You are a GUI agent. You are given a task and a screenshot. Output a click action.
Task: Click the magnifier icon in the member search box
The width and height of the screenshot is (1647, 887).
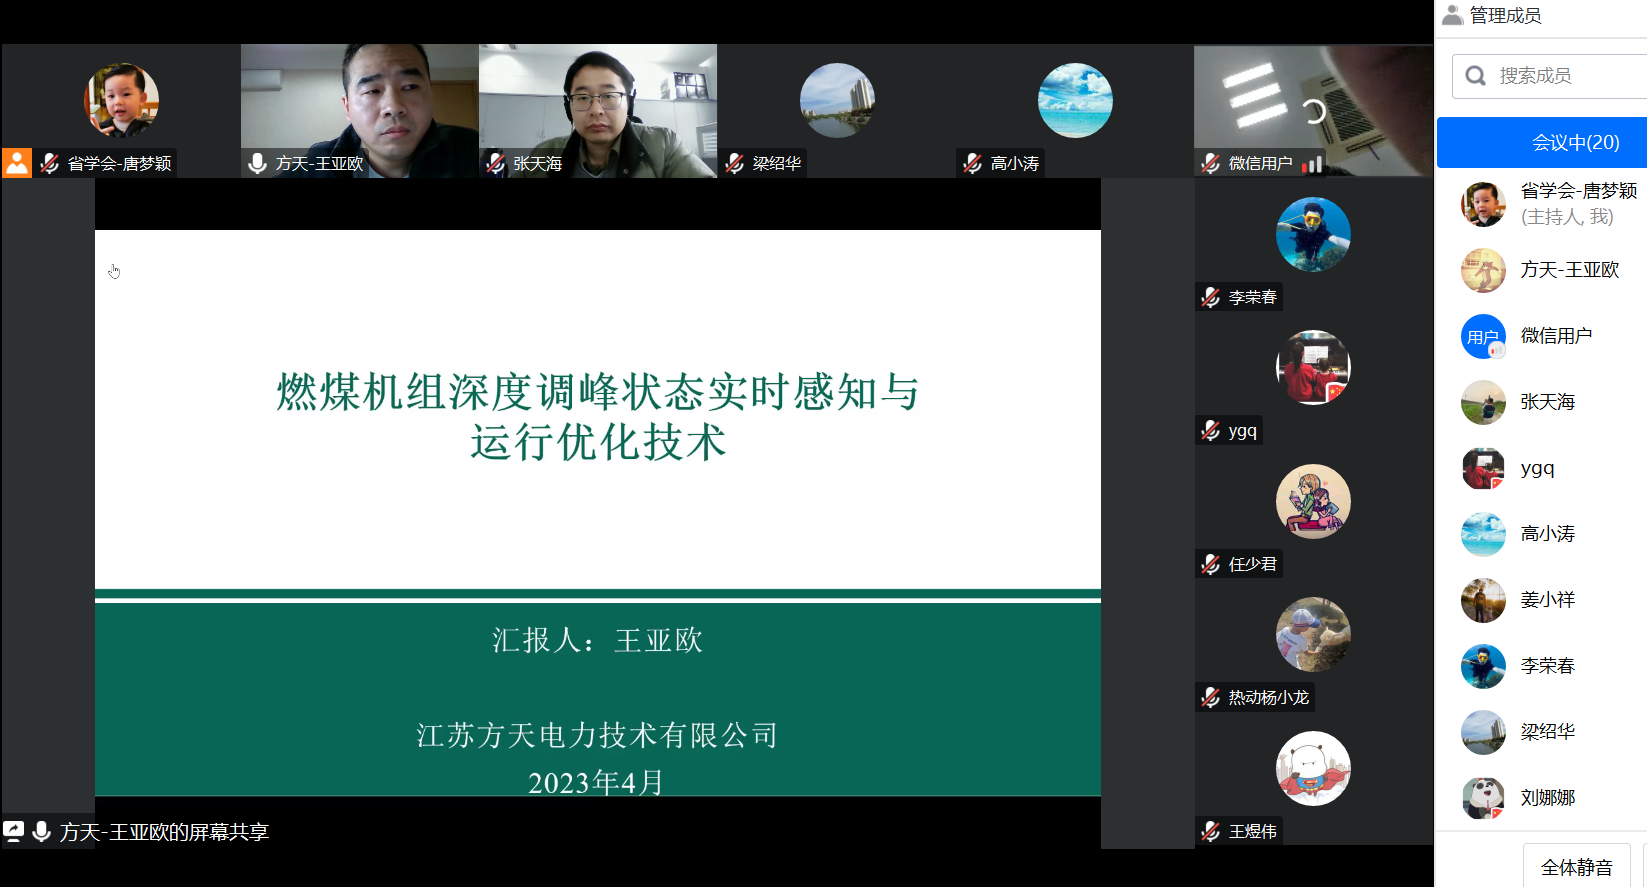tap(1475, 76)
